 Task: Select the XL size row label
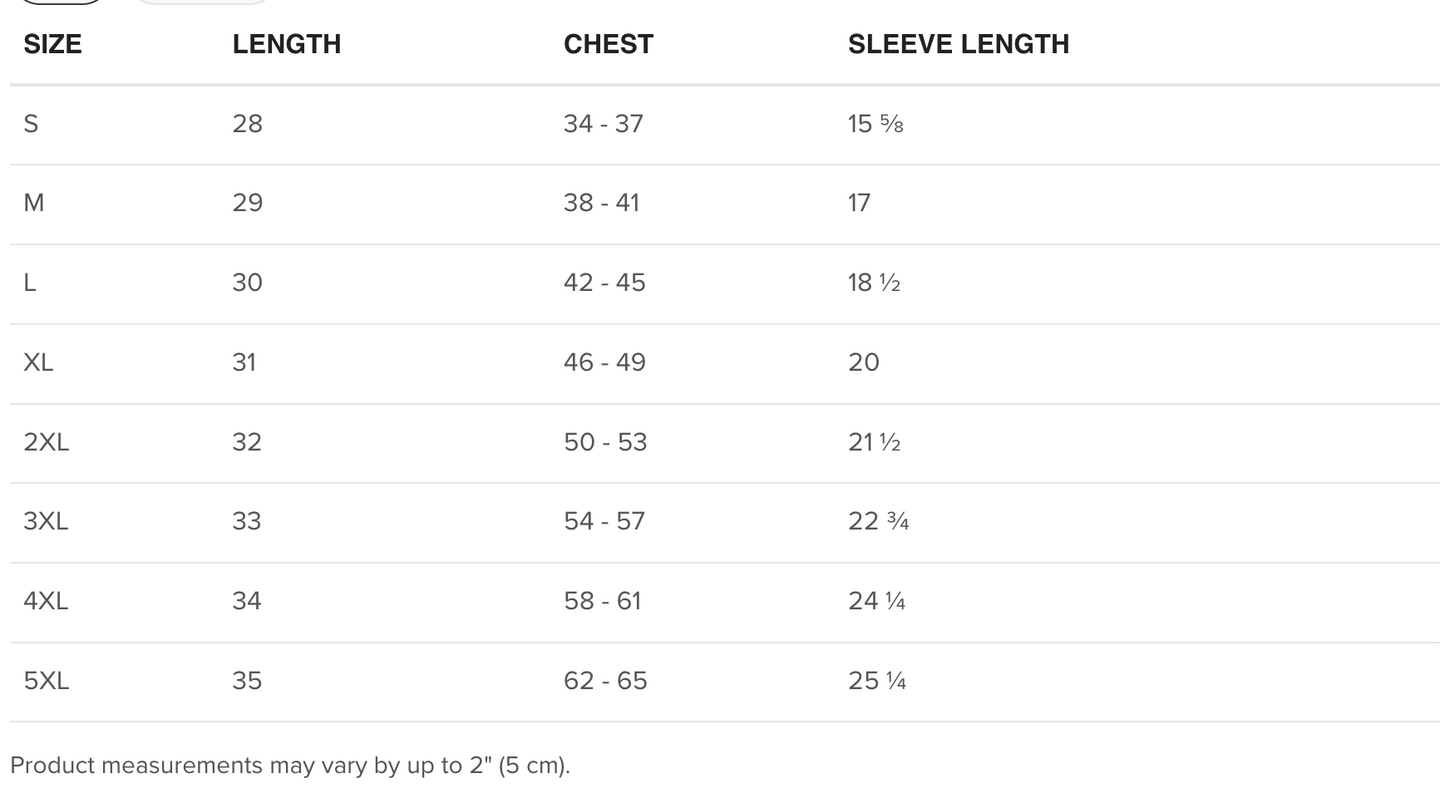38,362
